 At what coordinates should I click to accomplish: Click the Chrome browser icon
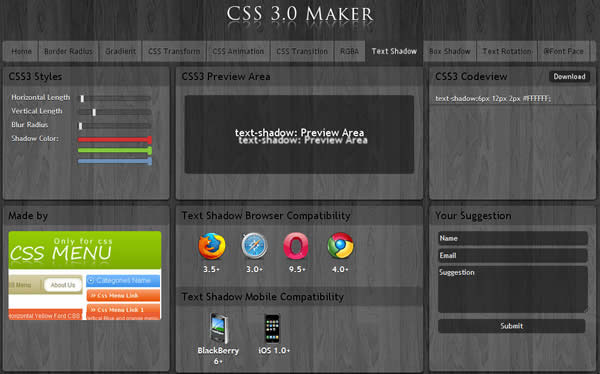coord(341,246)
